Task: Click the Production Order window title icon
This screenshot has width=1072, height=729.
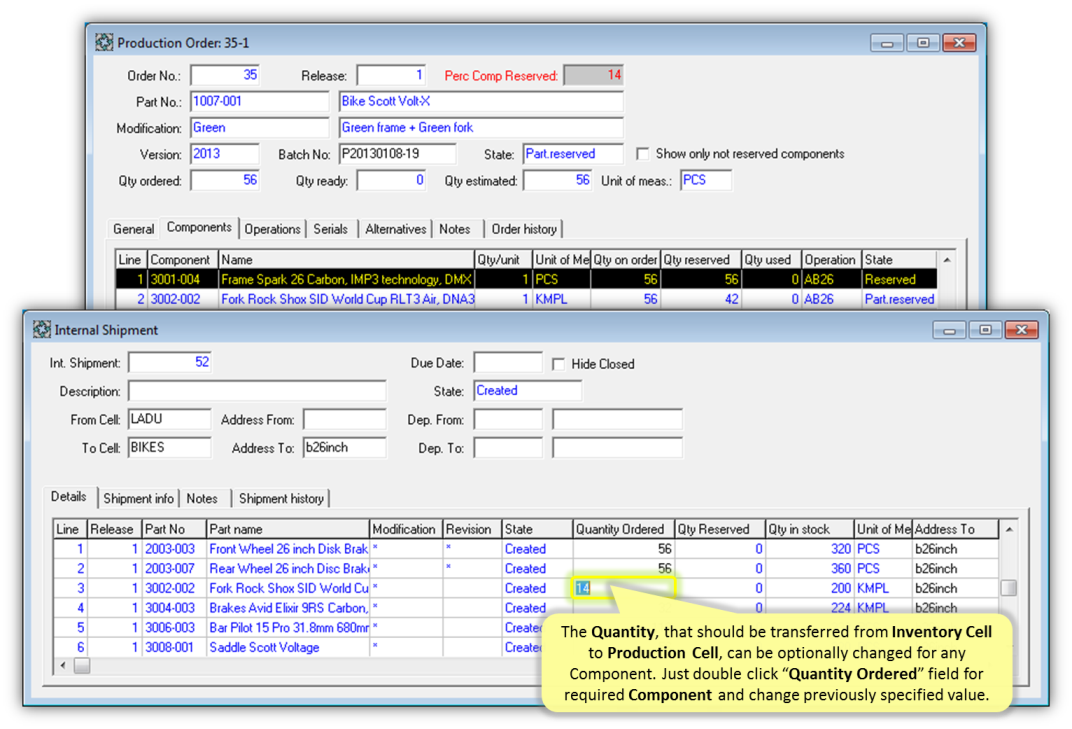Action: pos(104,43)
